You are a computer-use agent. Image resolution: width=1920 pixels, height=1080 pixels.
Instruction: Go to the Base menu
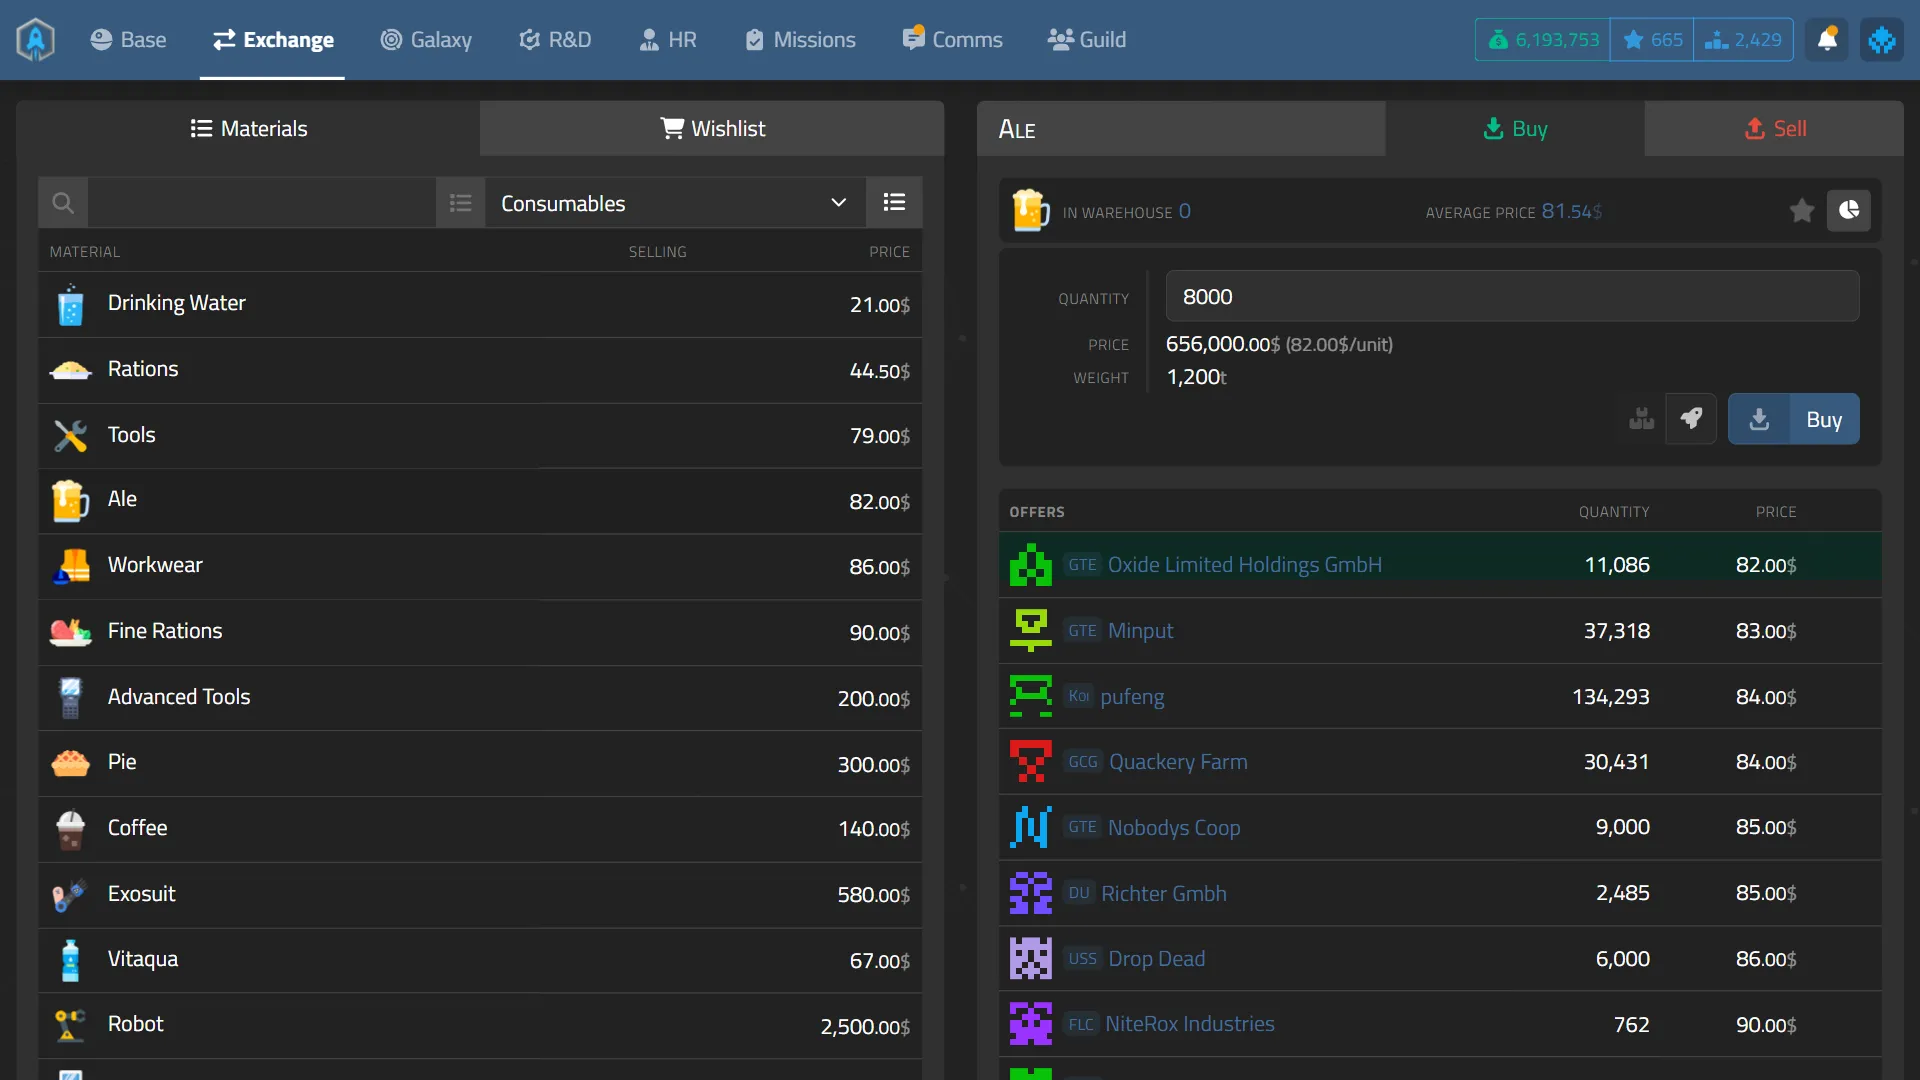click(x=128, y=40)
